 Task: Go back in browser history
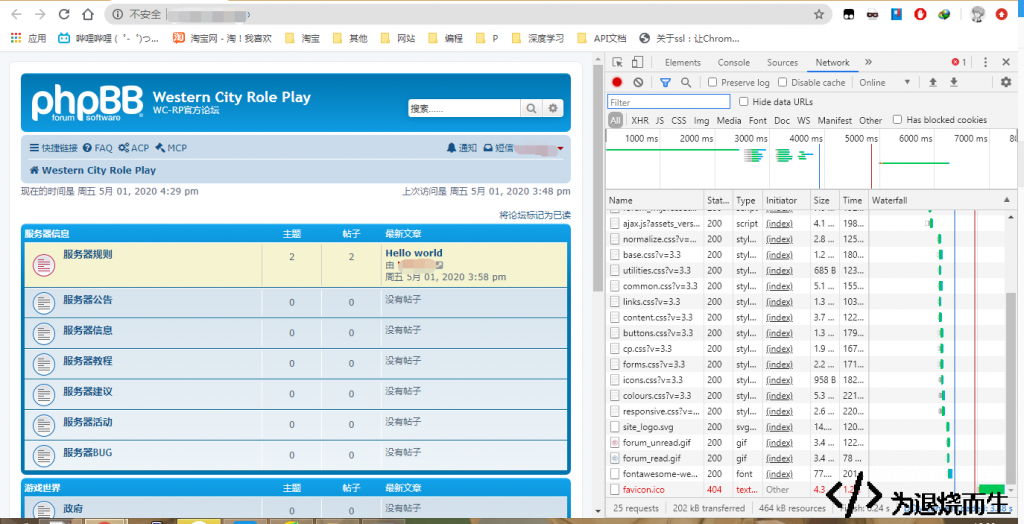[17, 14]
